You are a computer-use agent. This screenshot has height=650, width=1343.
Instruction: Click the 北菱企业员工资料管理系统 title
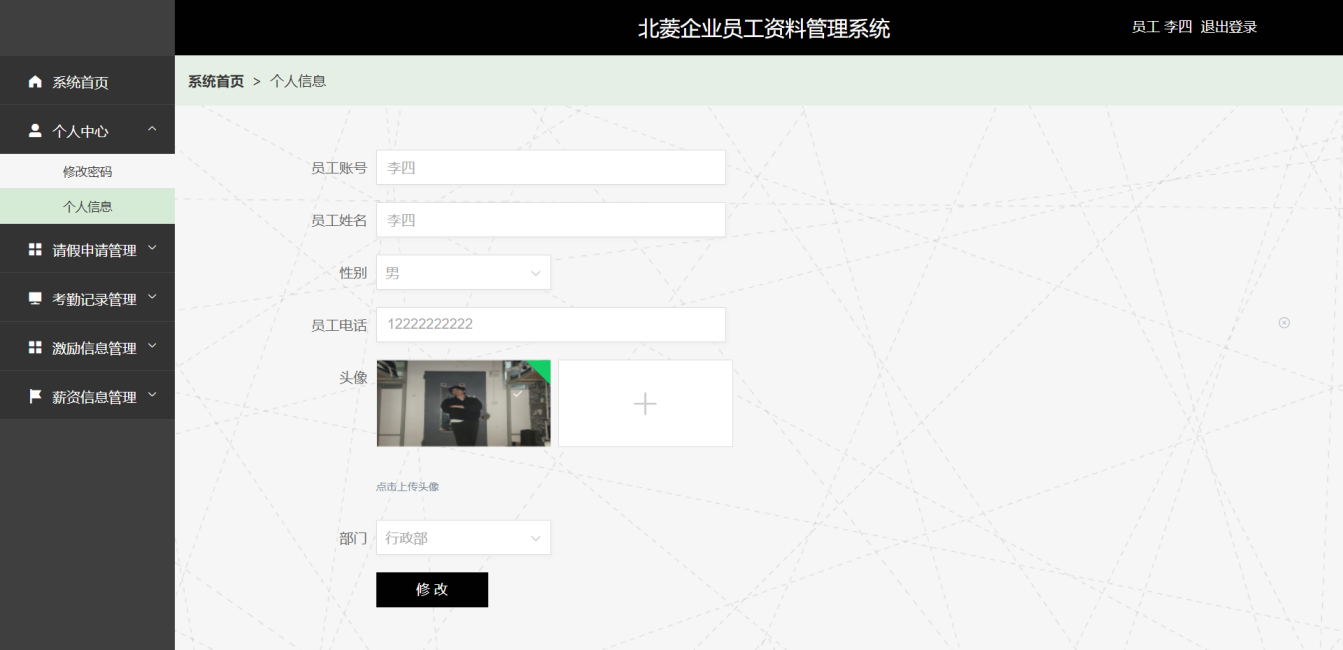[x=764, y=28]
